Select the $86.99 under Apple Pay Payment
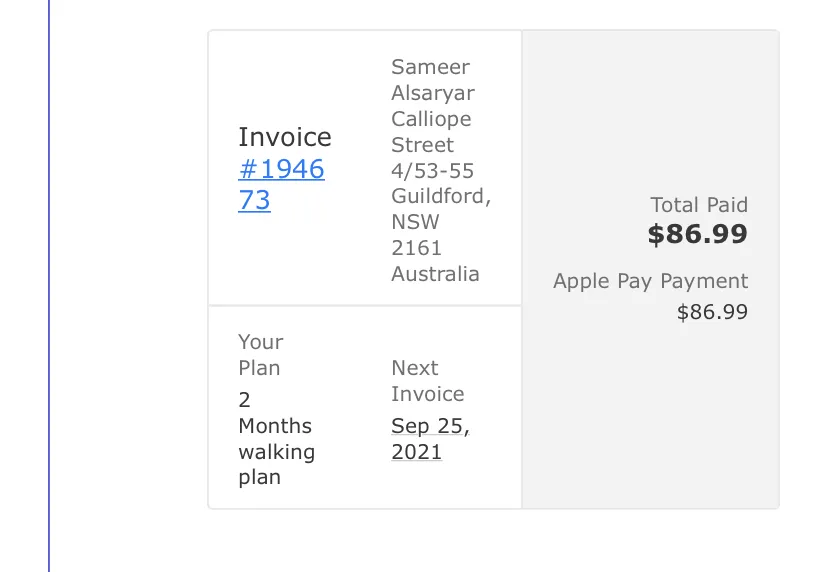 (x=712, y=312)
